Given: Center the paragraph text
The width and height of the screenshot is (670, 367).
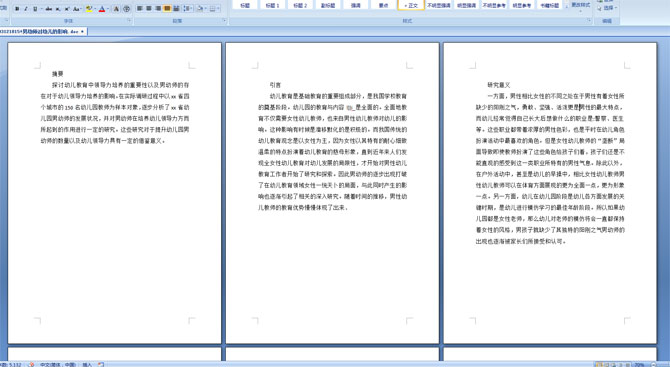Looking at the screenshot, I should [149, 9].
